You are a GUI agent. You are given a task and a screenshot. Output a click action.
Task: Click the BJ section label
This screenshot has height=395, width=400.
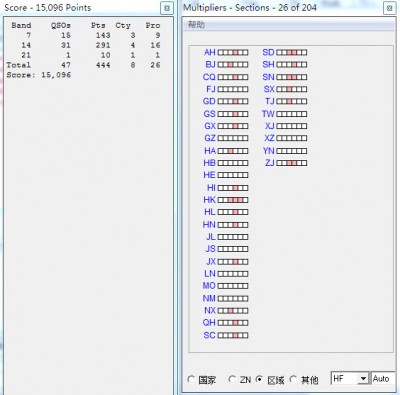(x=210, y=64)
